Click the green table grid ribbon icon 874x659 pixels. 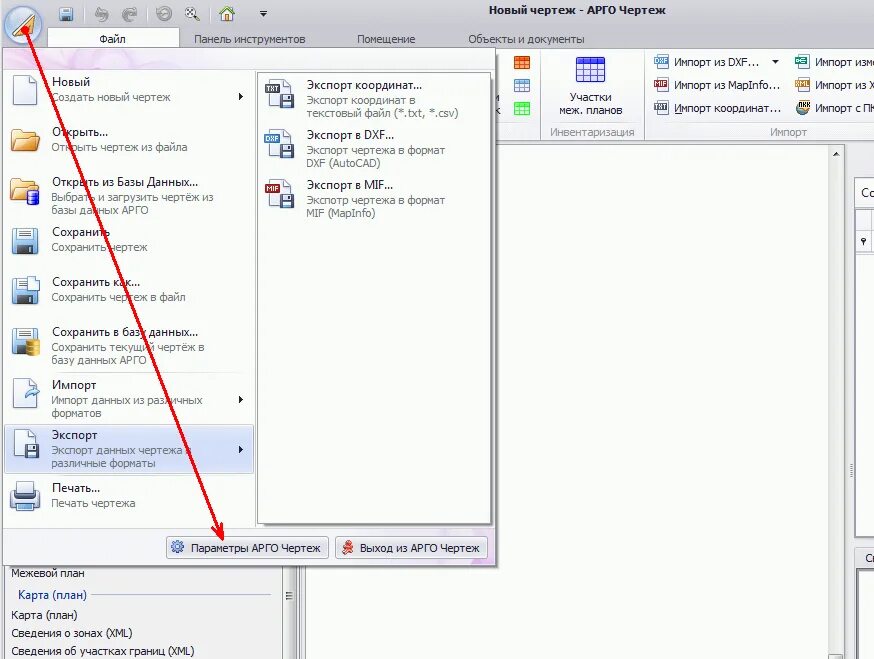pyautogui.click(x=522, y=108)
